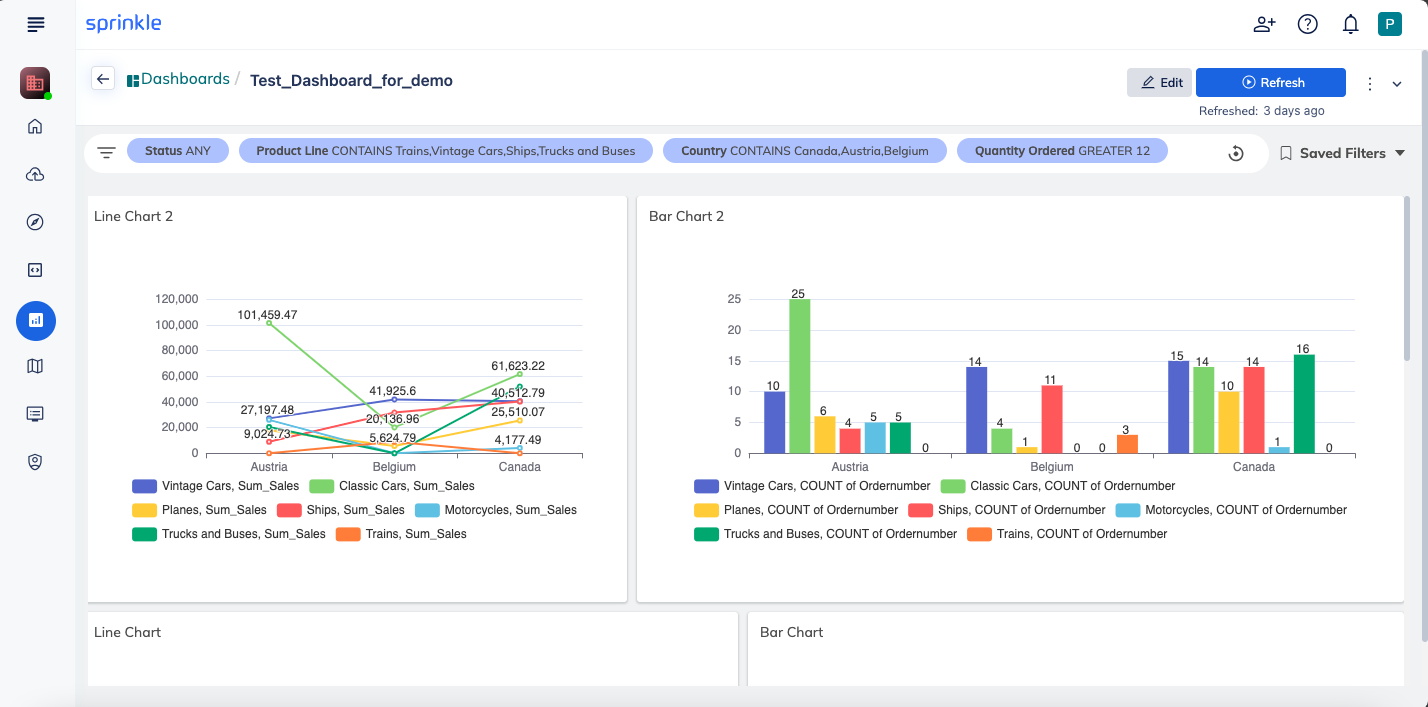Open the map icon in sidebar
Screen dimensions: 1428x707
[35, 366]
